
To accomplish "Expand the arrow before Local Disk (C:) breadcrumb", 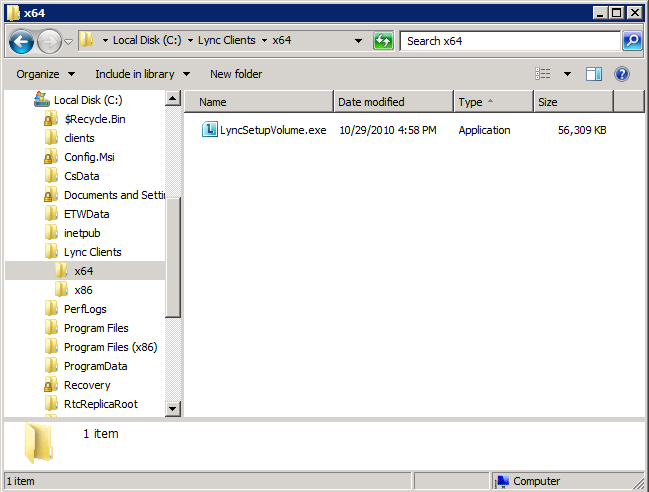I will tap(105, 41).
